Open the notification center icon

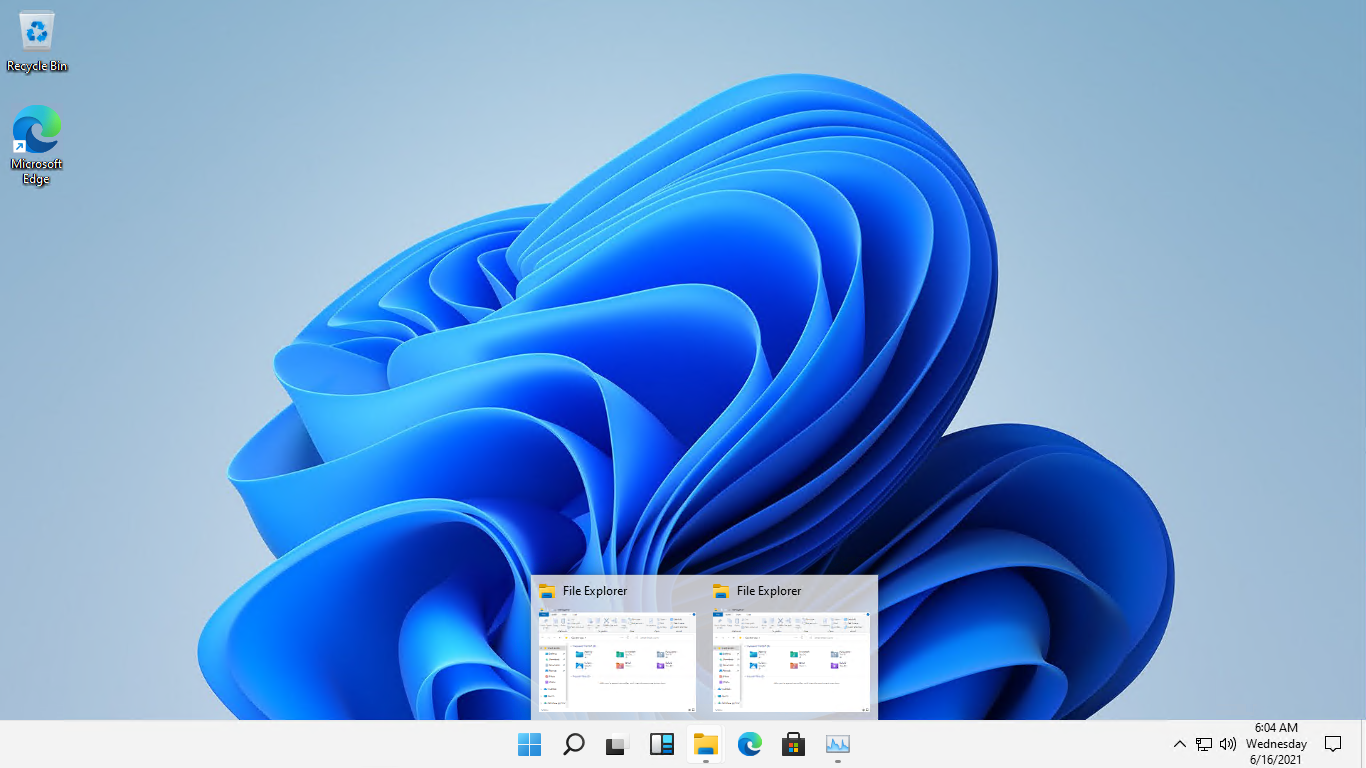(x=1333, y=744)
